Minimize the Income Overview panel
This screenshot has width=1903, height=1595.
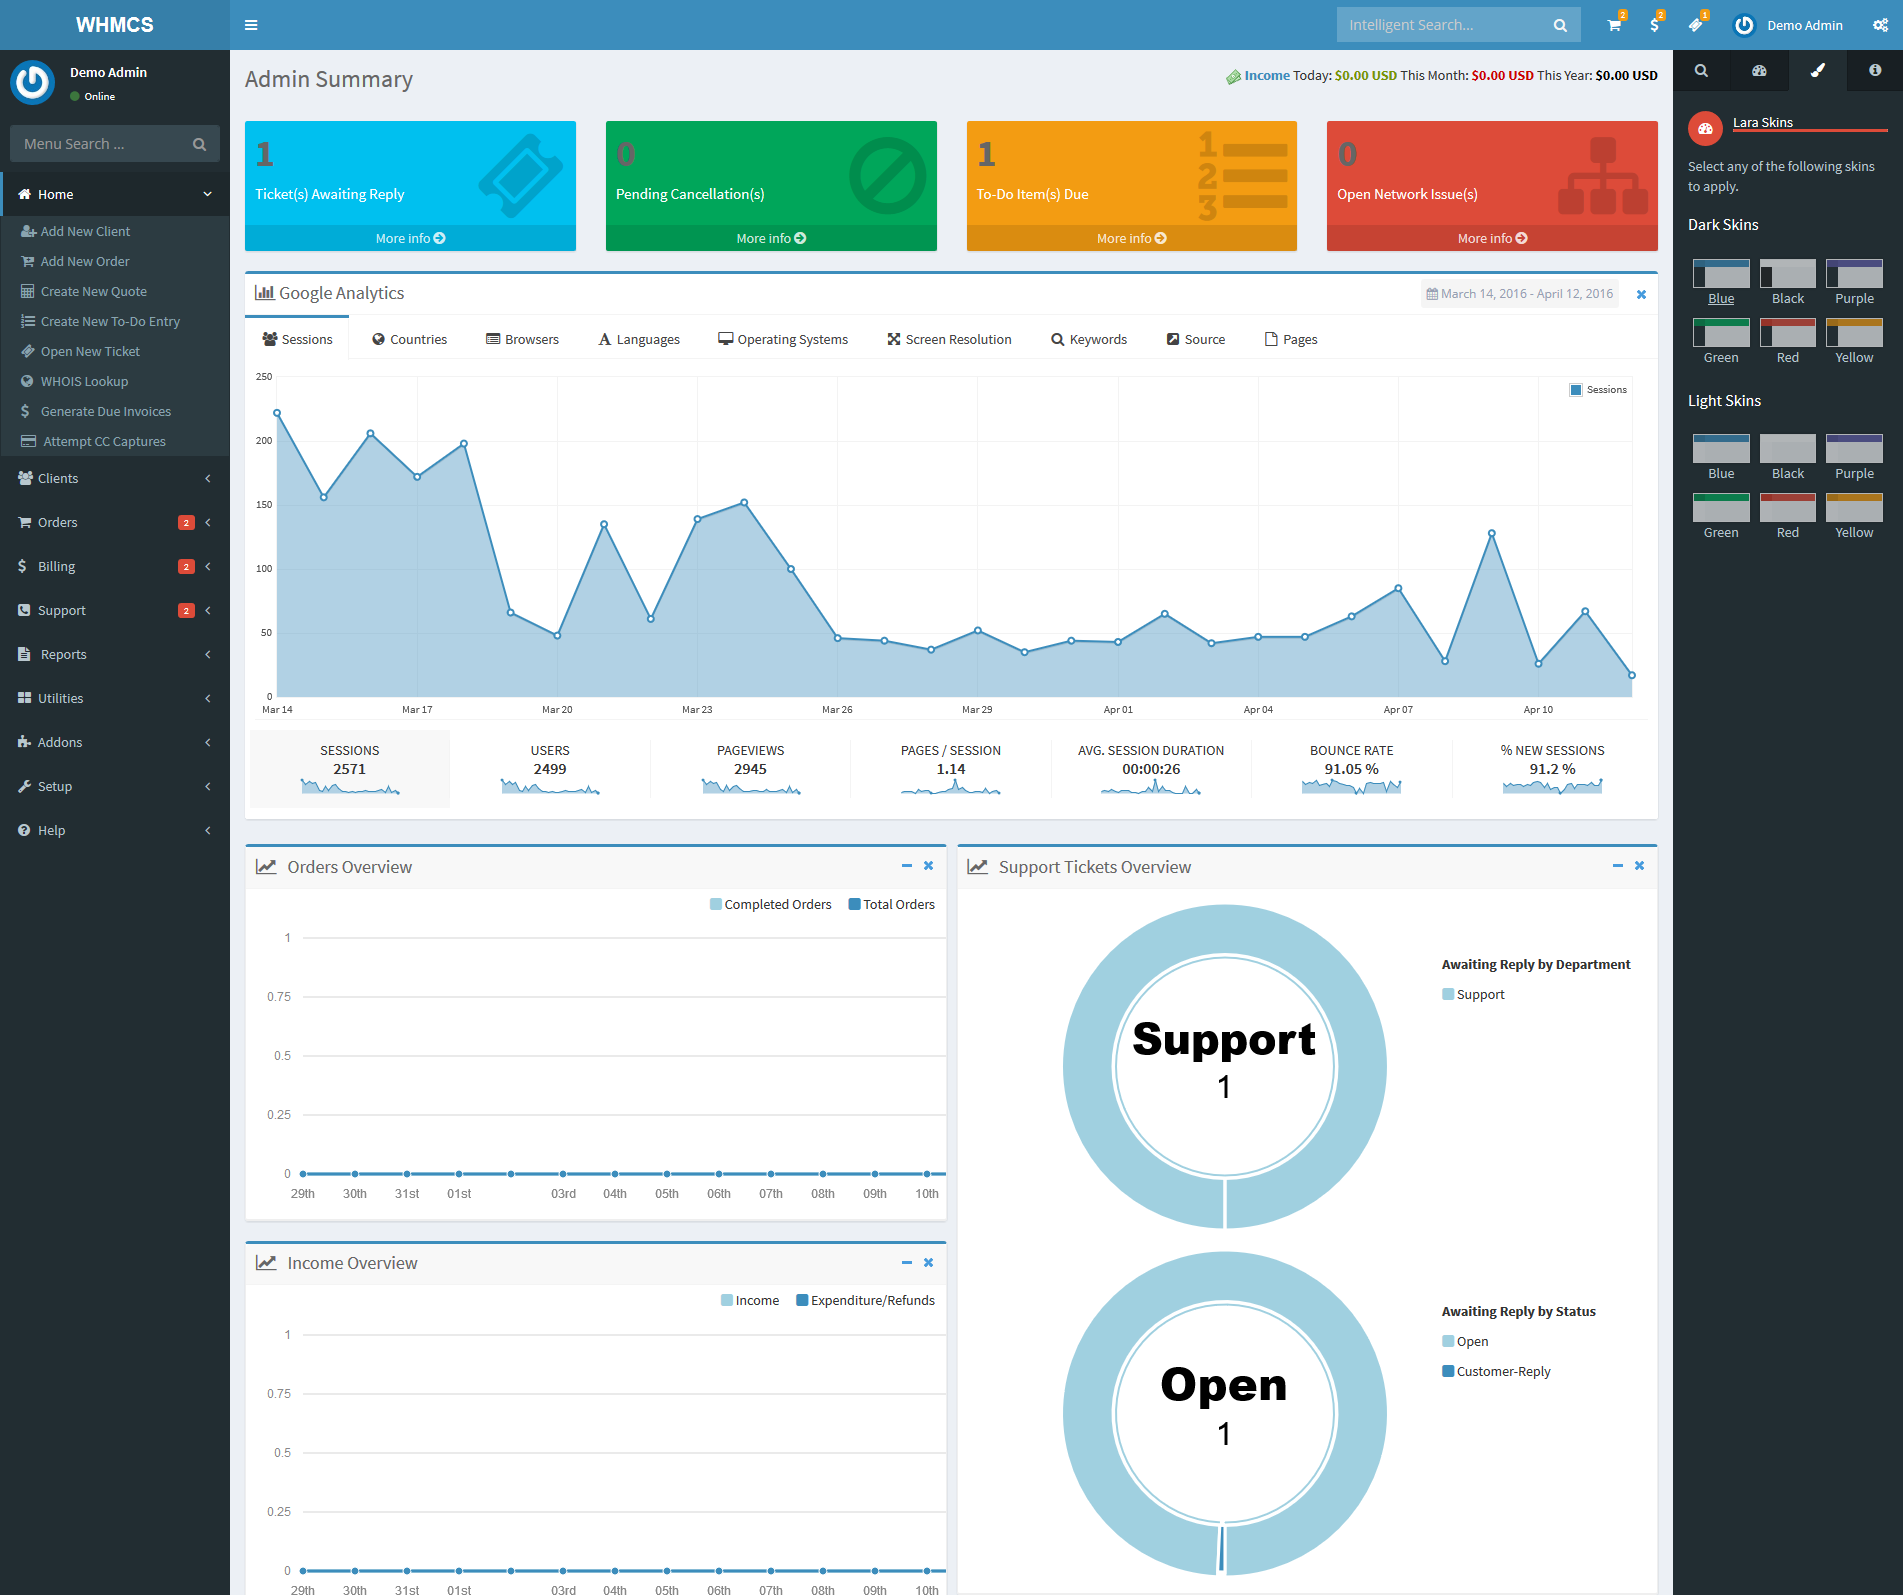(906, 1262)
